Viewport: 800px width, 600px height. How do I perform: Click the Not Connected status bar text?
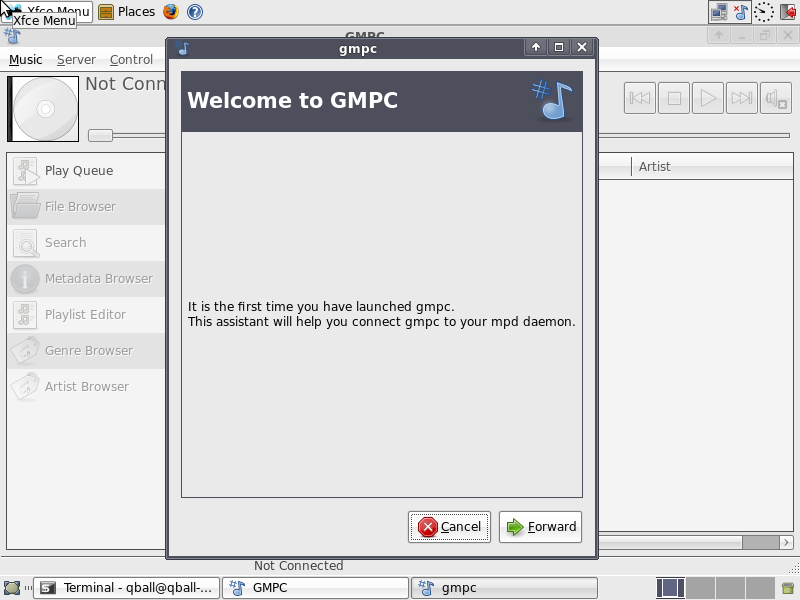(x=298, y=566)
